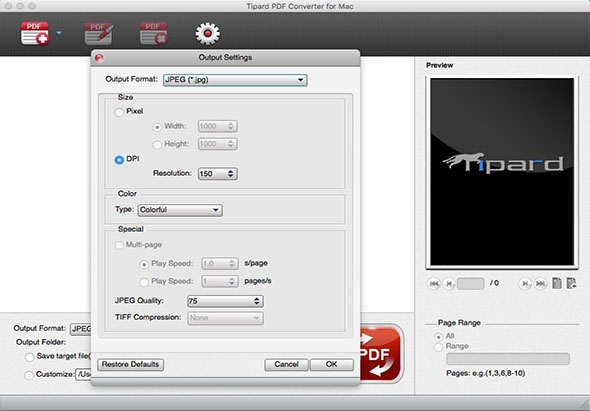Select the DPI radio button
Screen dimensions: 590x411
119,160
